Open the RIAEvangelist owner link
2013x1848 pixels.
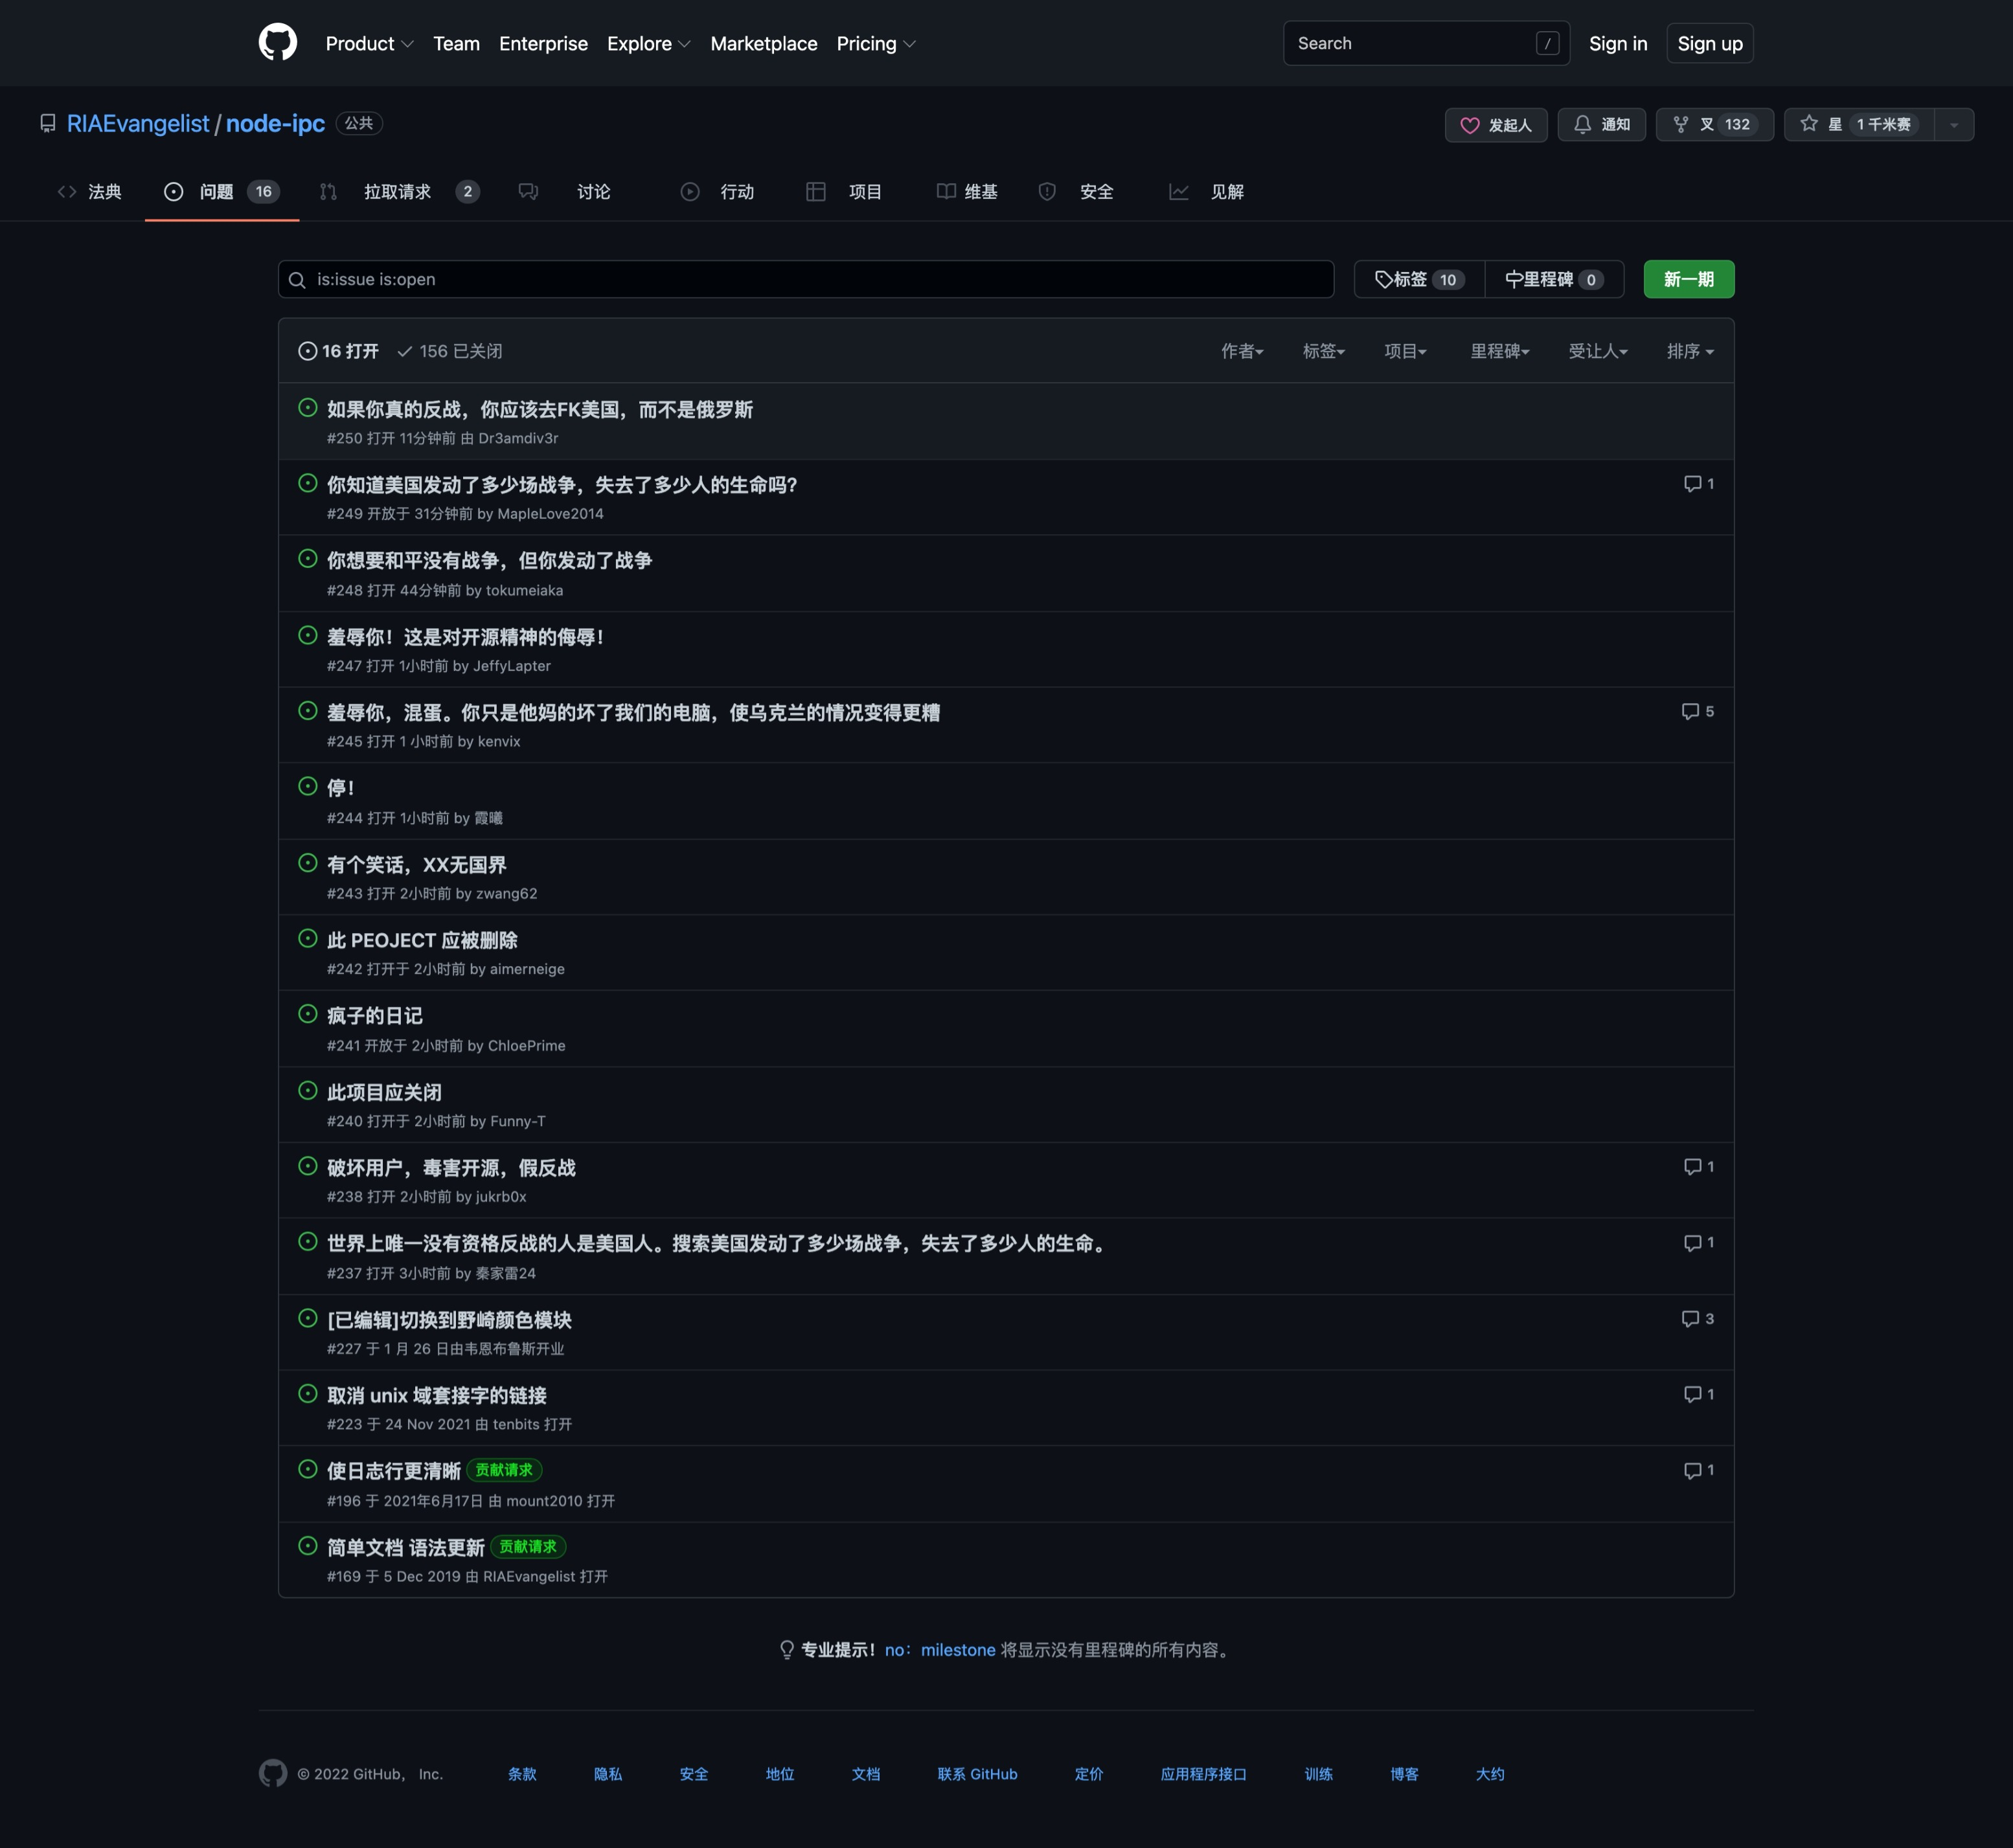[138, 123]
